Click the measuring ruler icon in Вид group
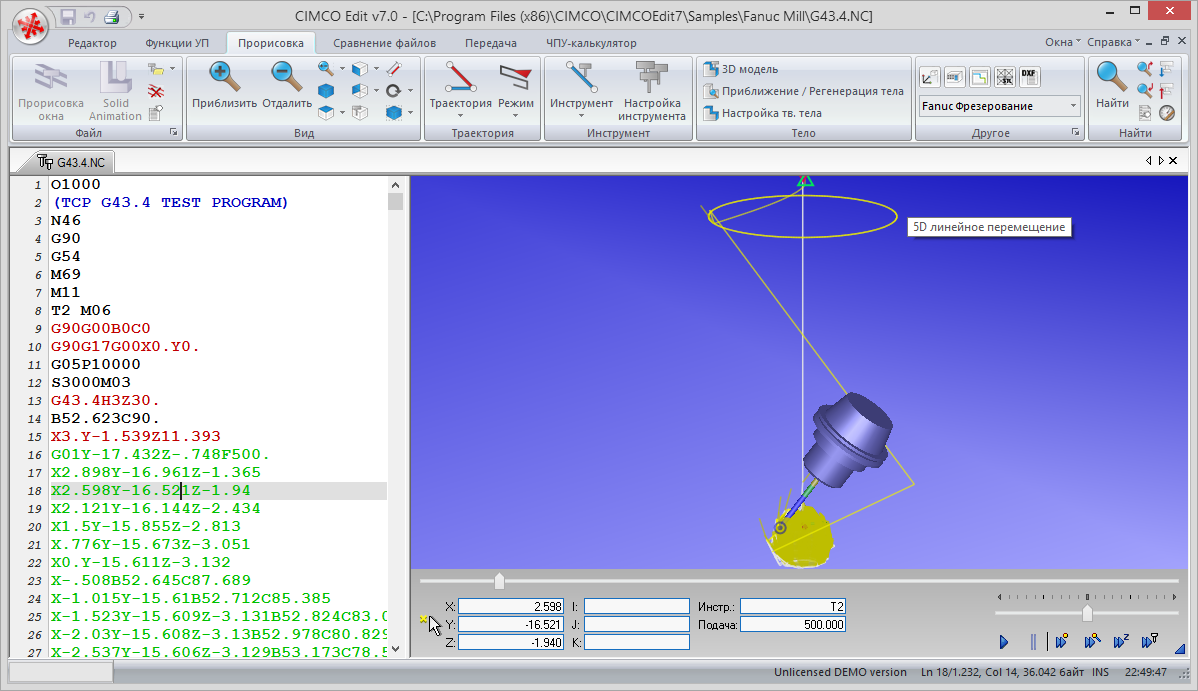1198x691 pixels. 393,69
